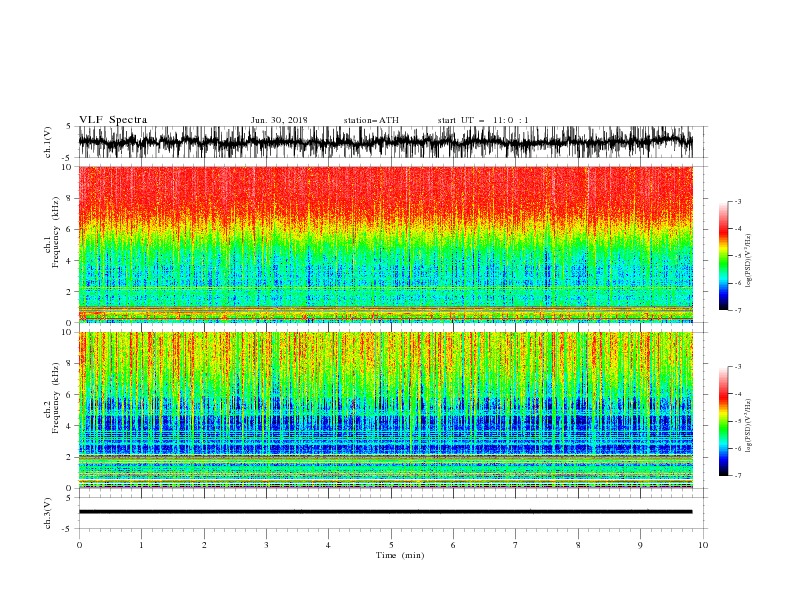Screen dimensions: 792x612
Task: Click time axis tick label "0"
Action: coord(79,545)
